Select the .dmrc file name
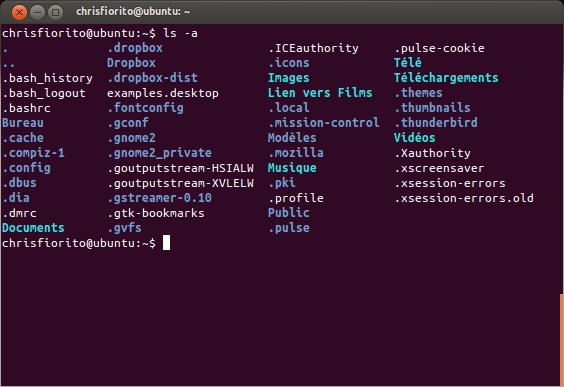 click(19, 213)
